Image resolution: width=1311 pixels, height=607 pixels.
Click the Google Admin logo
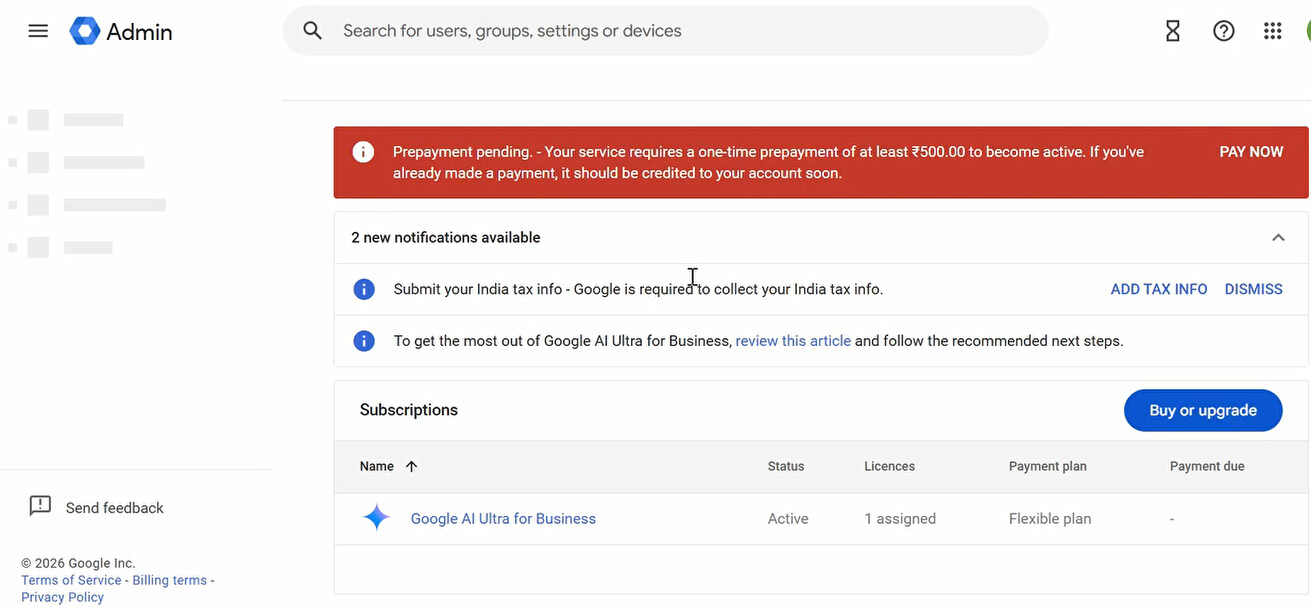[x=85, y=31]
